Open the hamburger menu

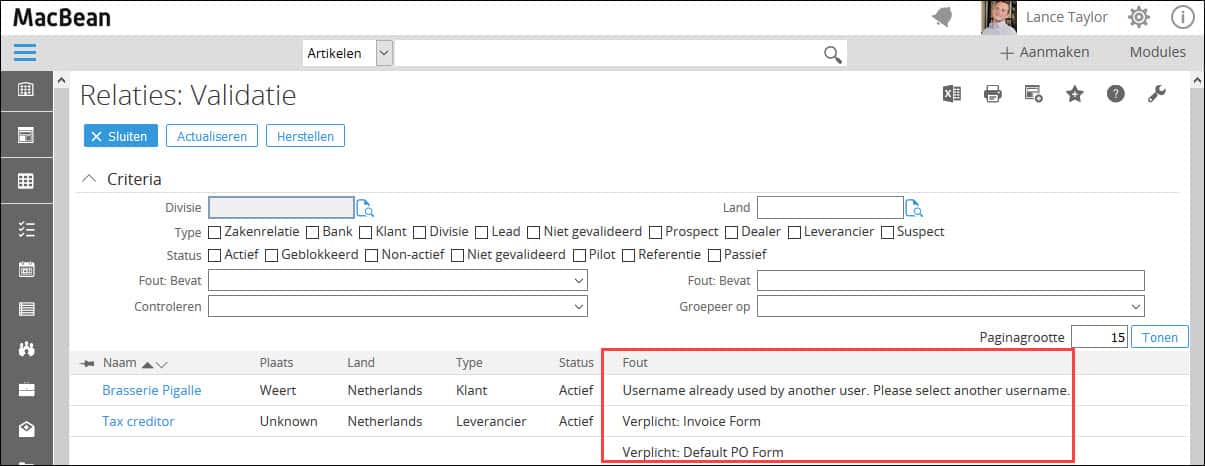(25, 53)
